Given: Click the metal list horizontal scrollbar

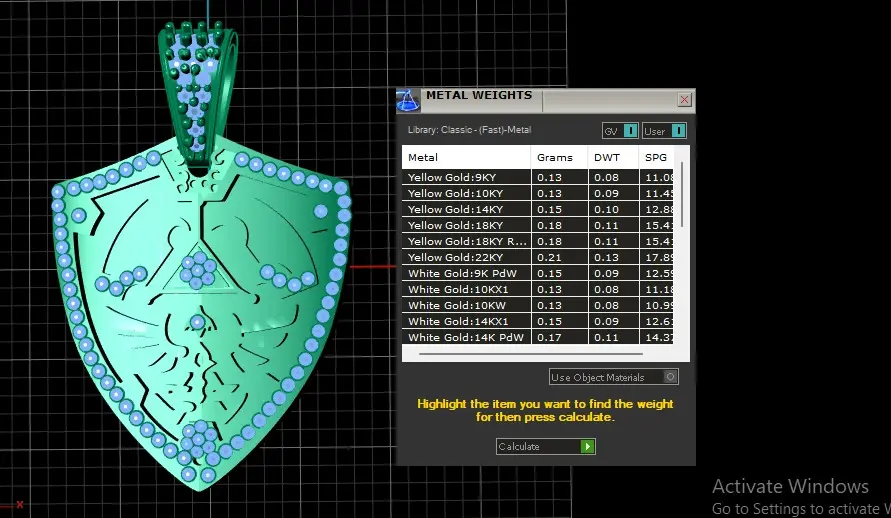Looking at the screenshot, I should point(531,354).
